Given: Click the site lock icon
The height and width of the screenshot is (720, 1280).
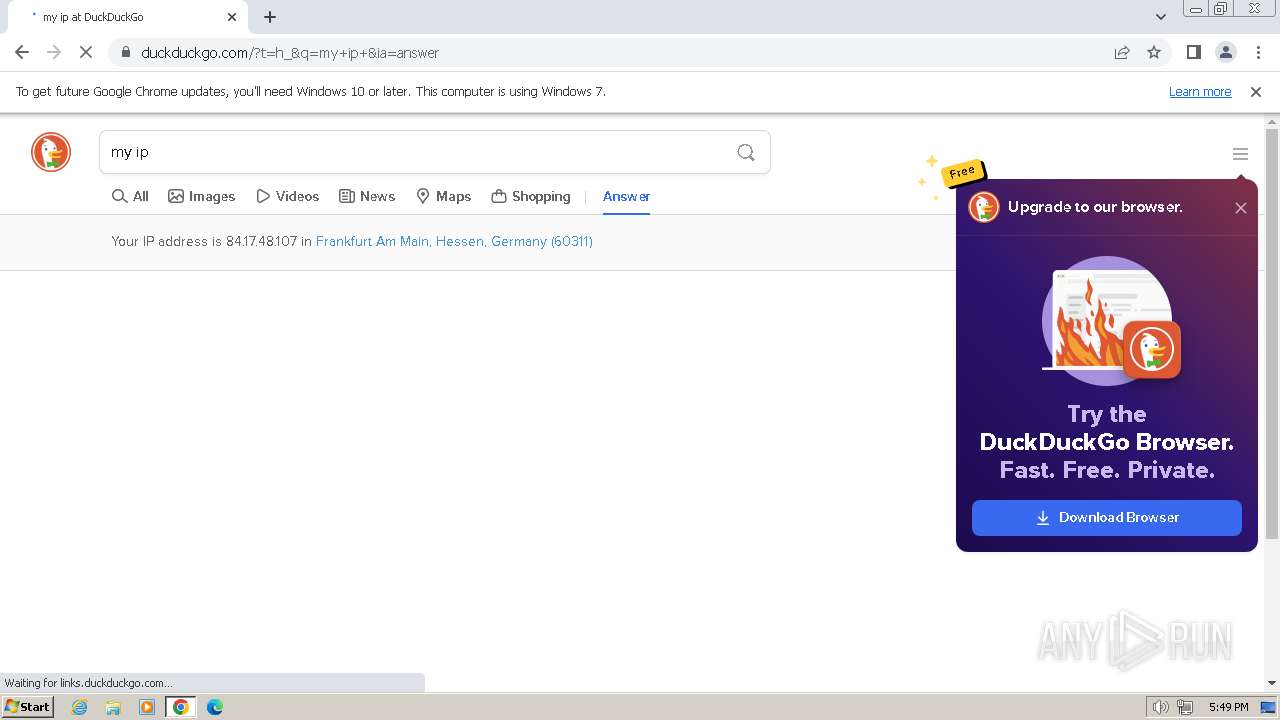Looking at the screenshot, I should (125, 53).
